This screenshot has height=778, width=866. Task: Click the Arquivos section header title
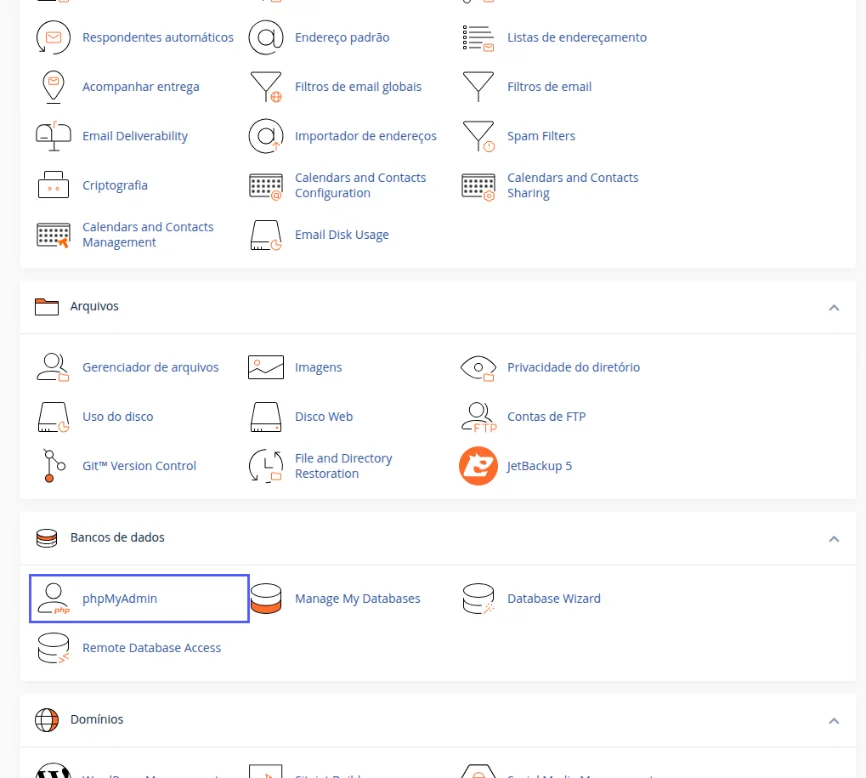coord(94,306)
